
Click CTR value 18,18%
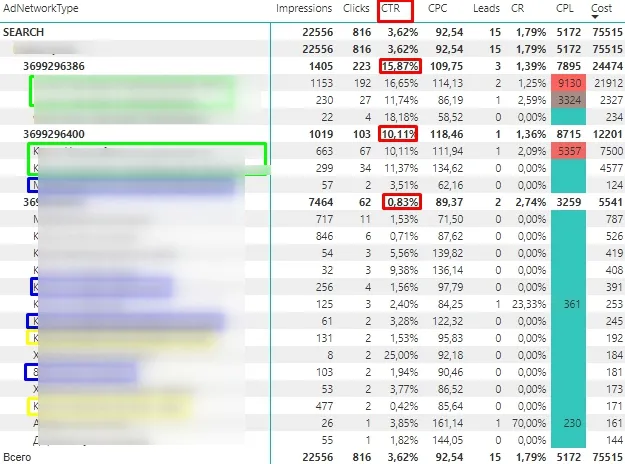[x=401, y=117]
